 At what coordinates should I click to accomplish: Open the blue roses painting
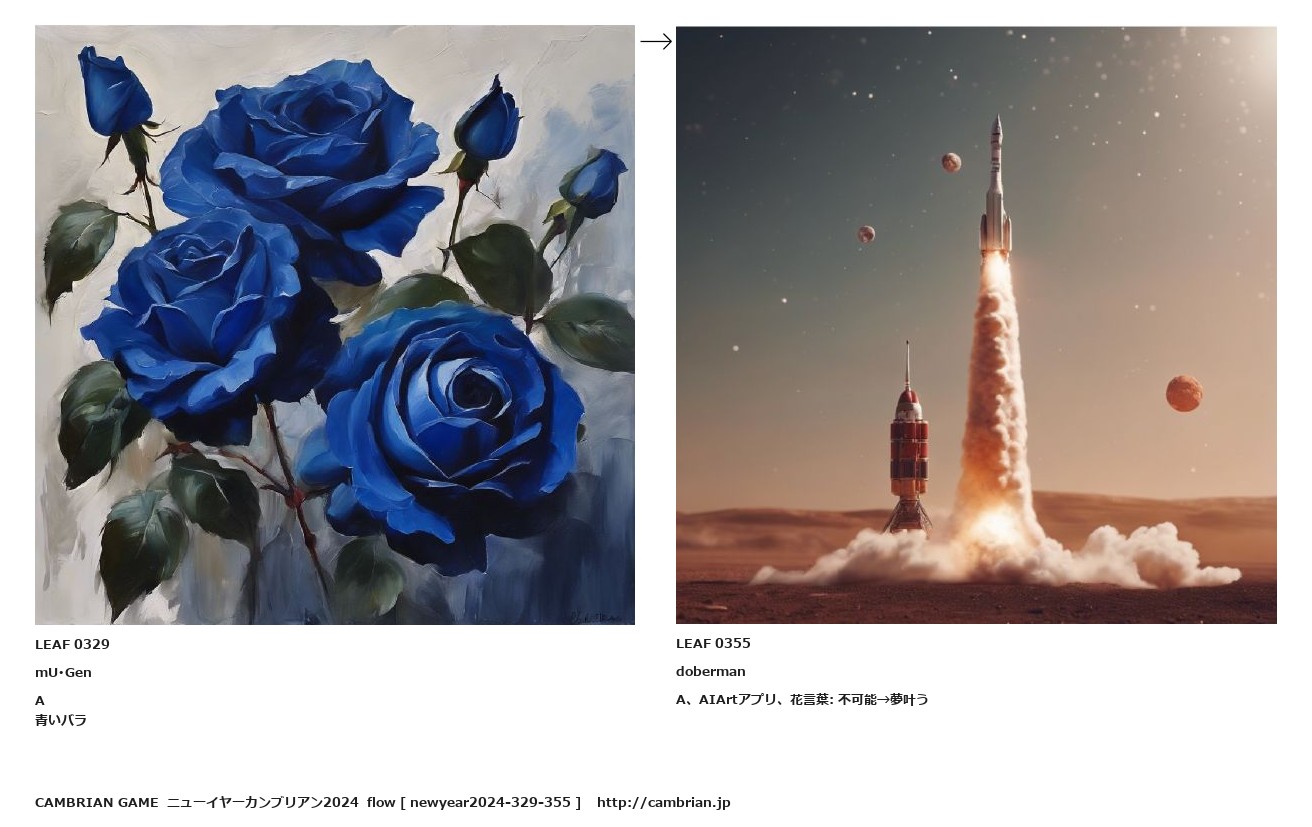pos(335,325)
